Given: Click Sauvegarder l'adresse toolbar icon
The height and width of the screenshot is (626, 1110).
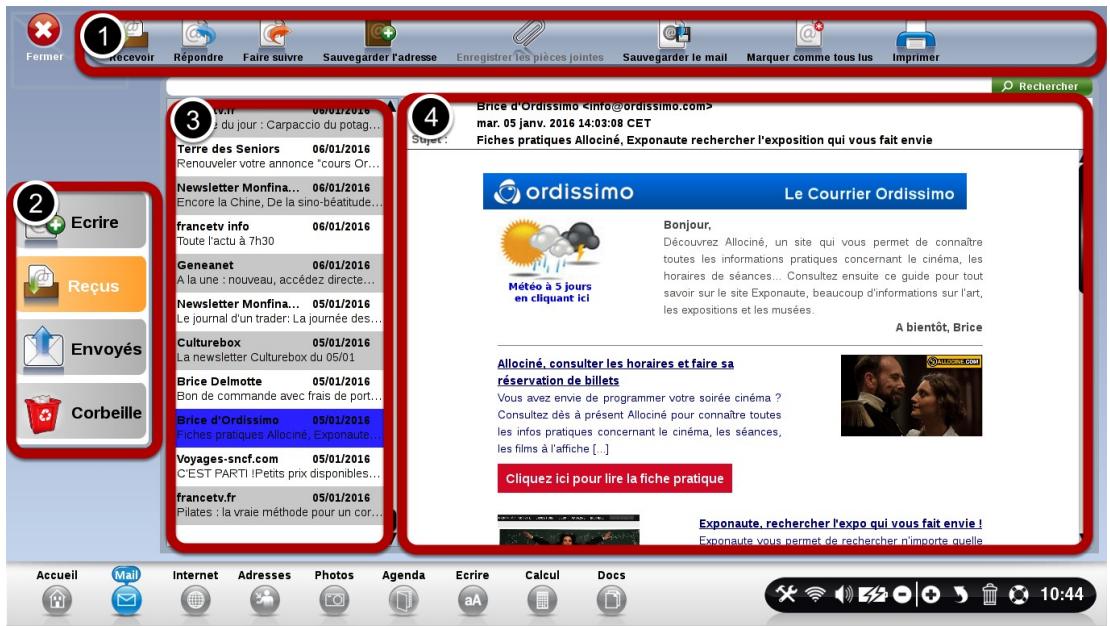Looking at the screenshot, I should point(380,34).
